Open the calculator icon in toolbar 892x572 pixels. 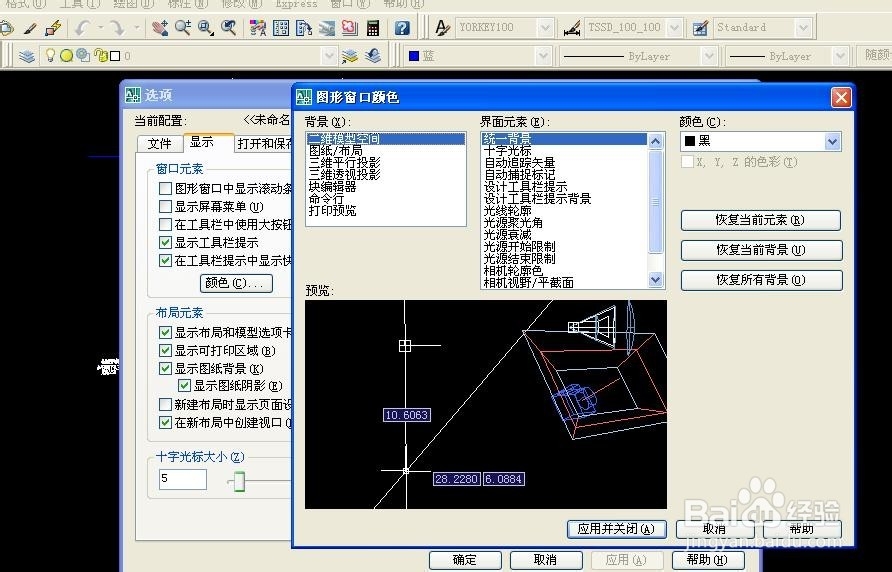coord(373,27)
